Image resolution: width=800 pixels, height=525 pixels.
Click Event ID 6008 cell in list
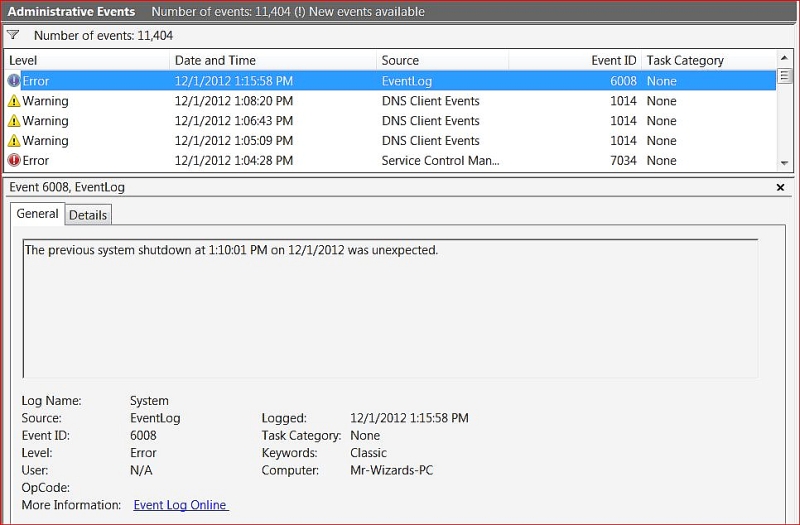[623, 81]
